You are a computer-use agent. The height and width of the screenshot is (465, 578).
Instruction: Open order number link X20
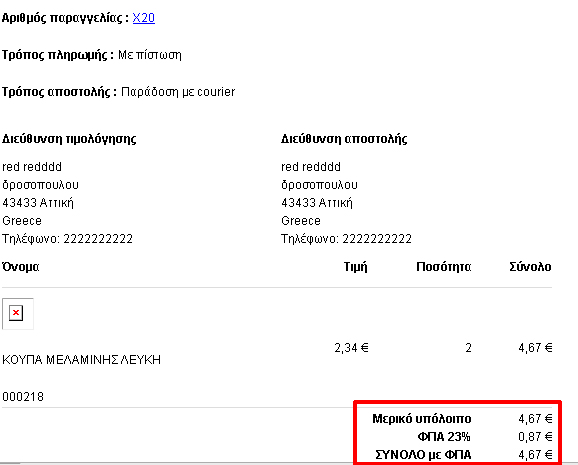[x=144, y=18]
